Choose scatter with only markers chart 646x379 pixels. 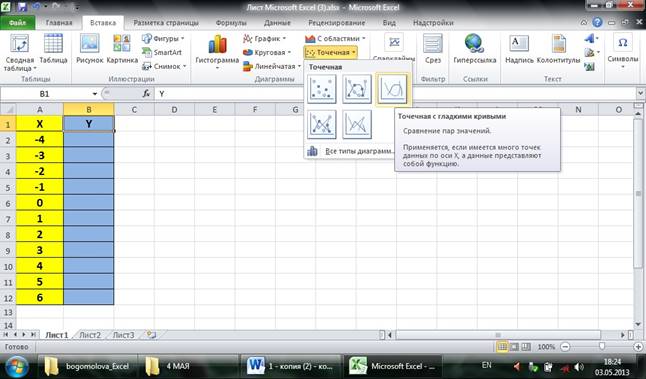coord(322,89)
